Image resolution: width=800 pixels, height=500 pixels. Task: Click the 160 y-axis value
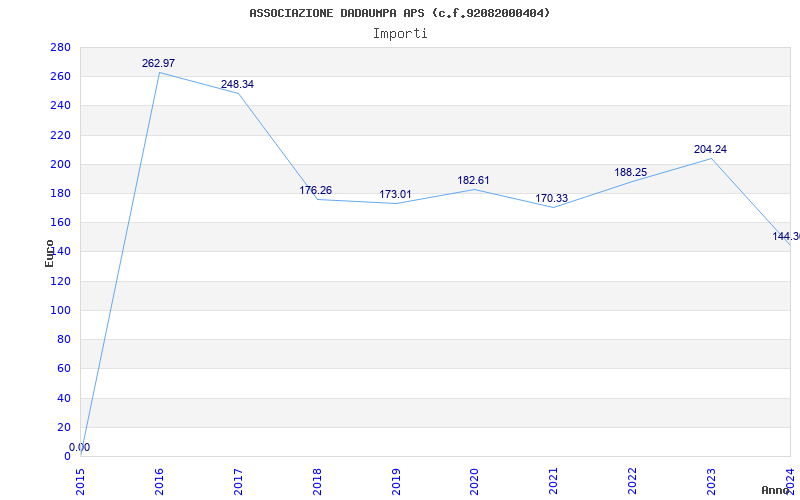[60, 222]
